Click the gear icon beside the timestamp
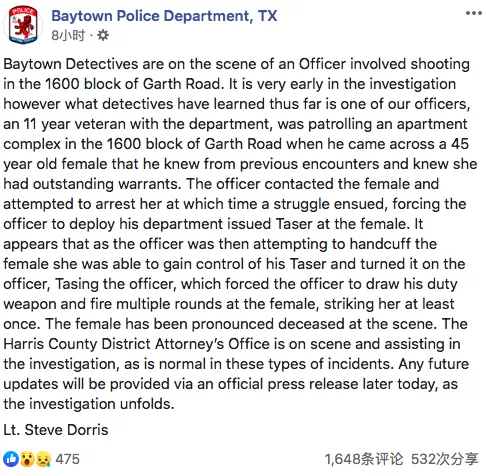 coord(103,35)
